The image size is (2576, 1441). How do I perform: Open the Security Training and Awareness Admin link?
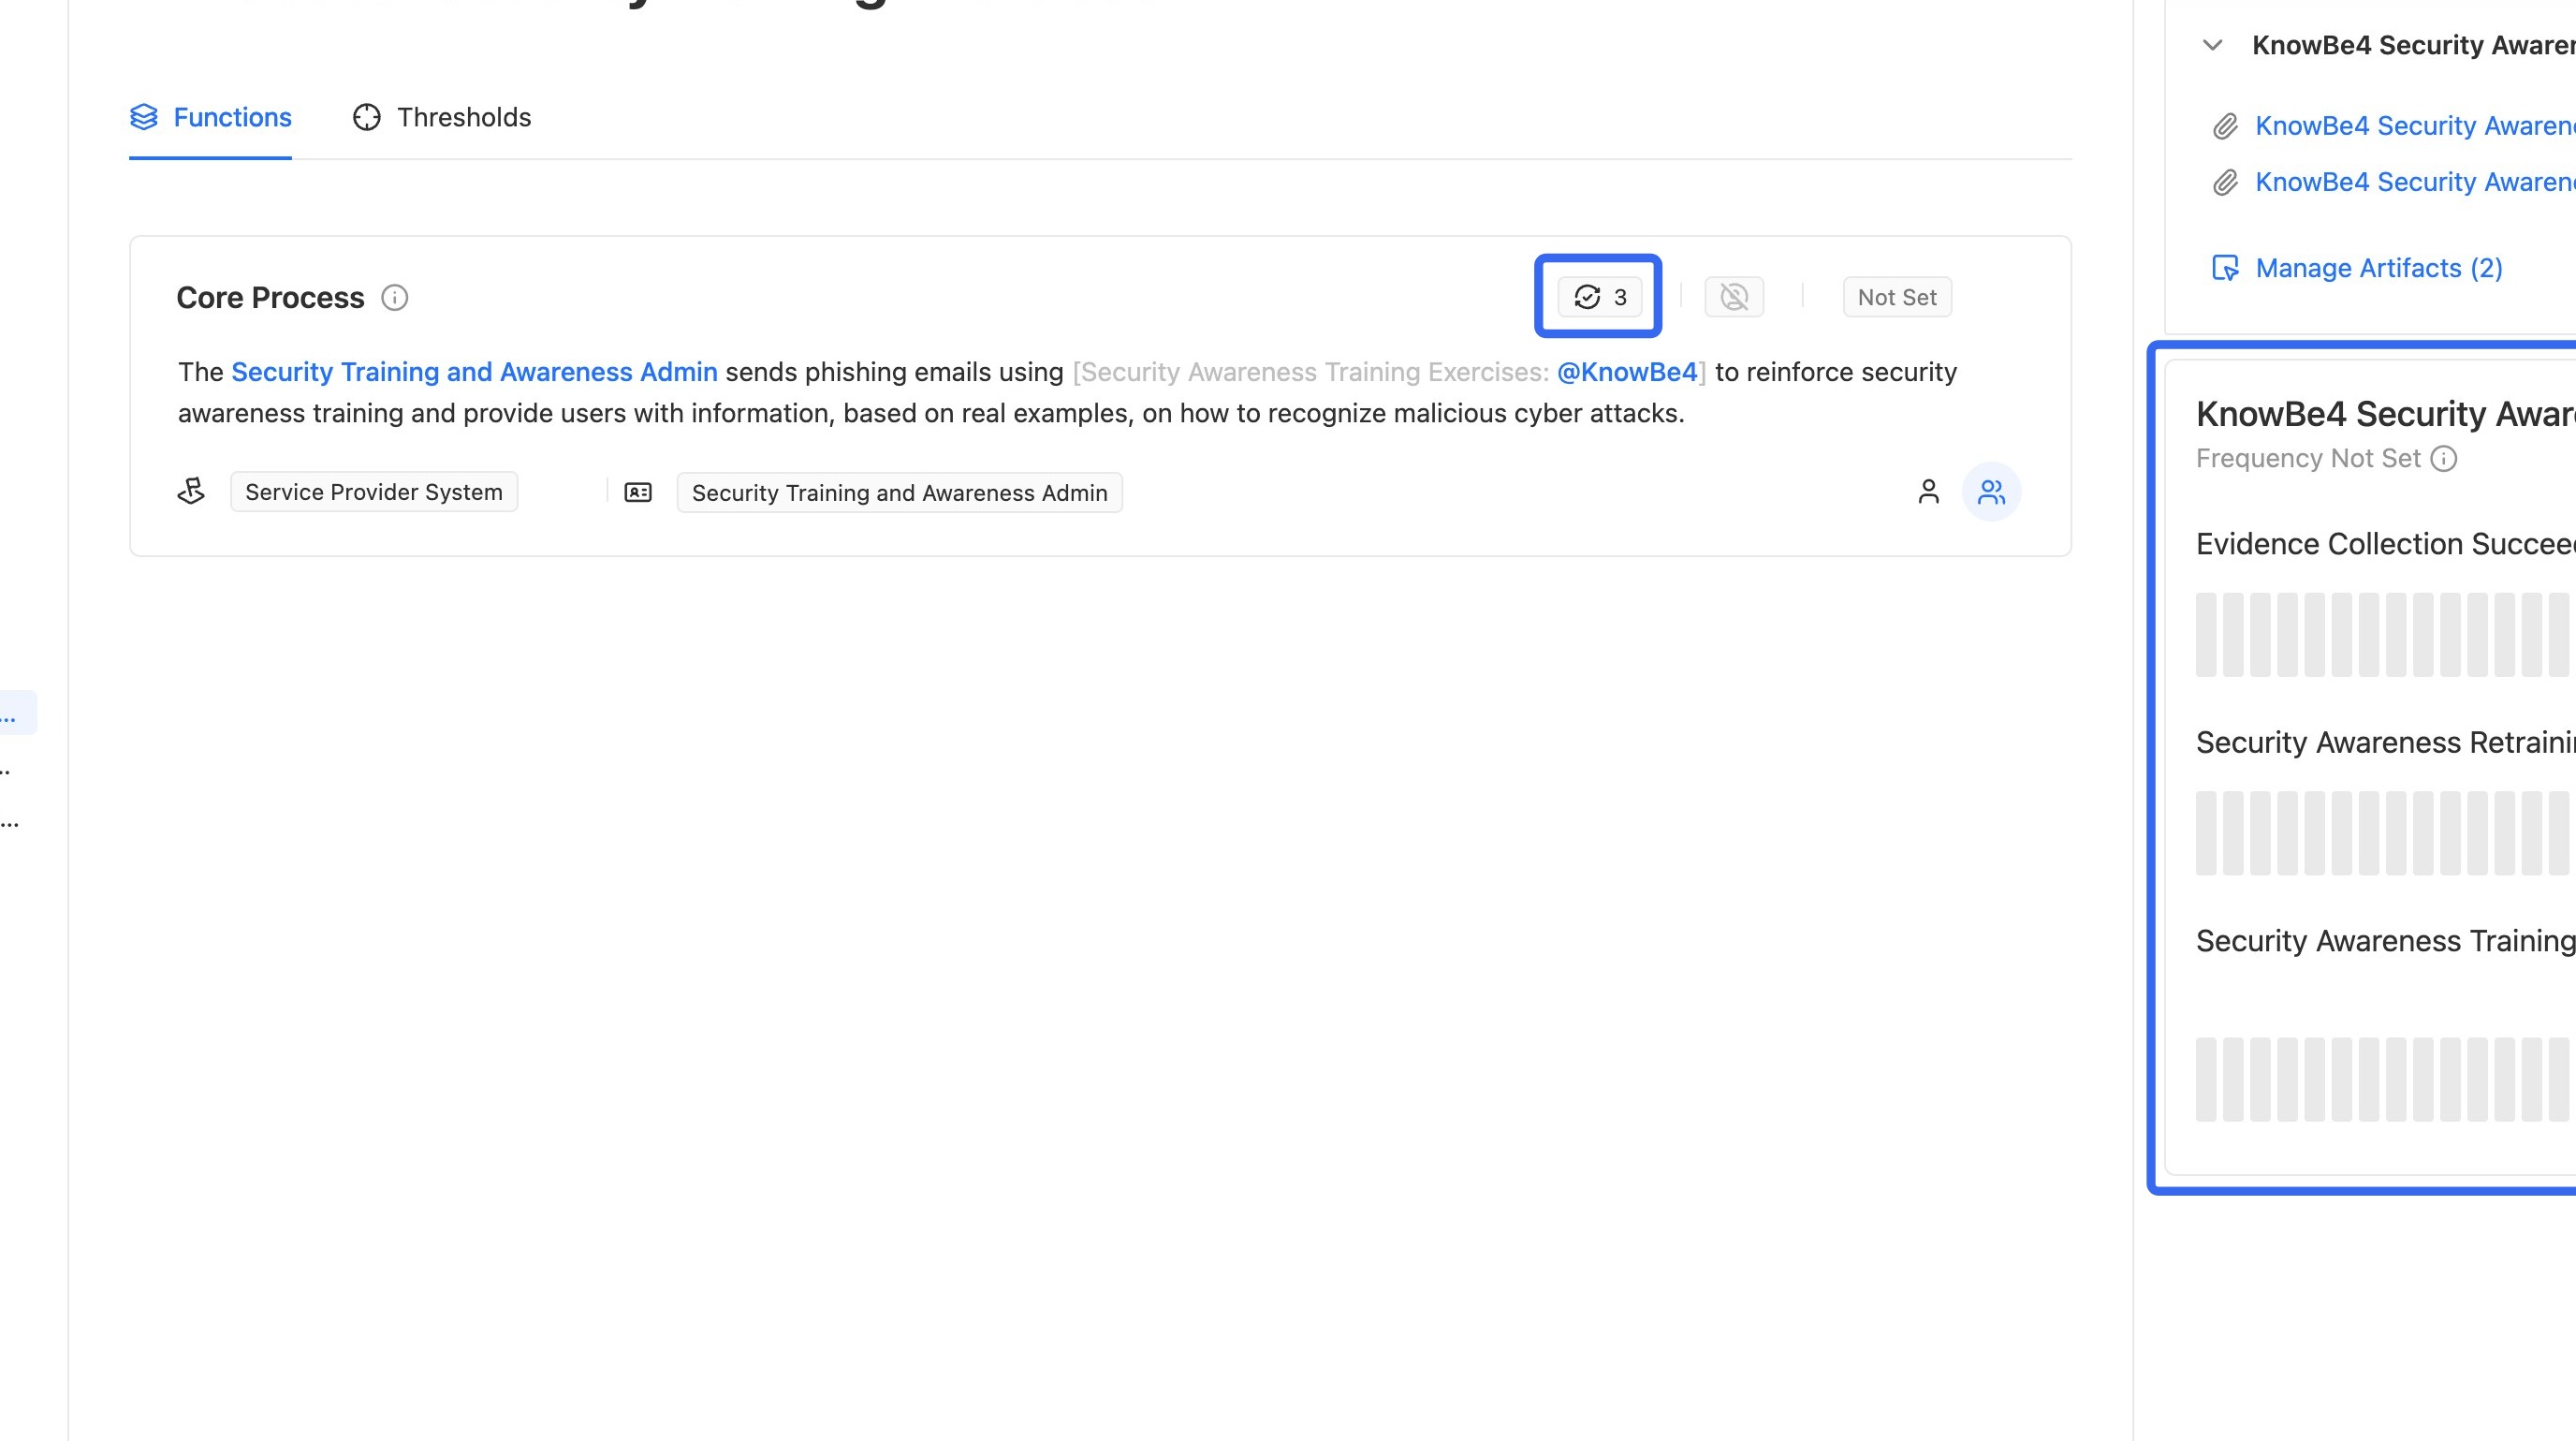pos(474,372)
